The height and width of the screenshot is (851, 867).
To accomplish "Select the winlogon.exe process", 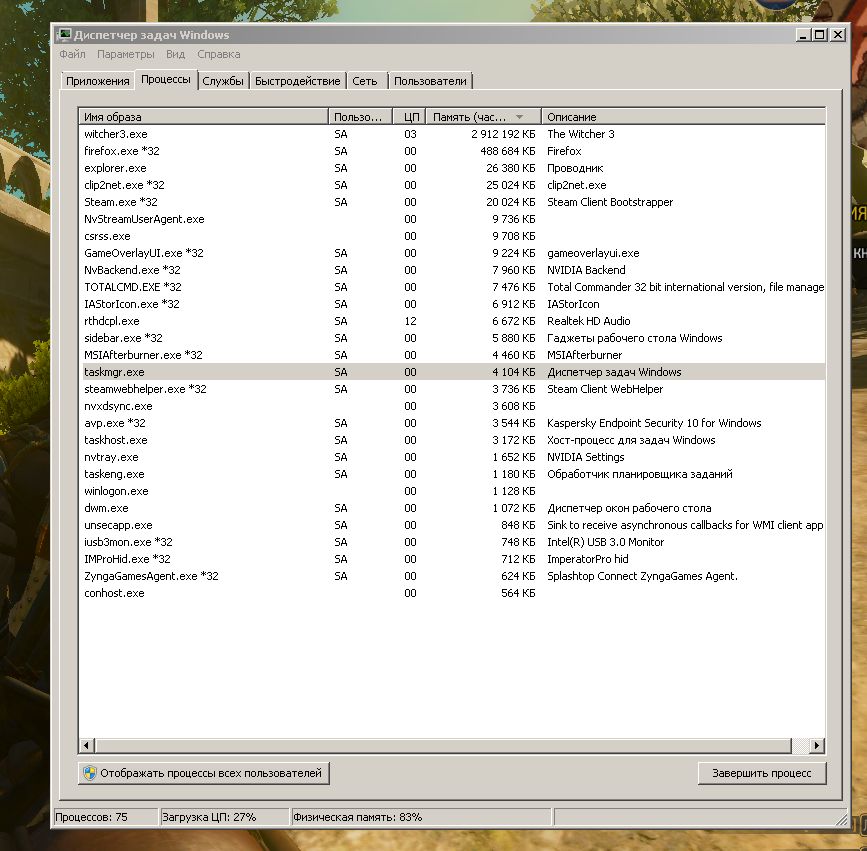I will 452,491.
